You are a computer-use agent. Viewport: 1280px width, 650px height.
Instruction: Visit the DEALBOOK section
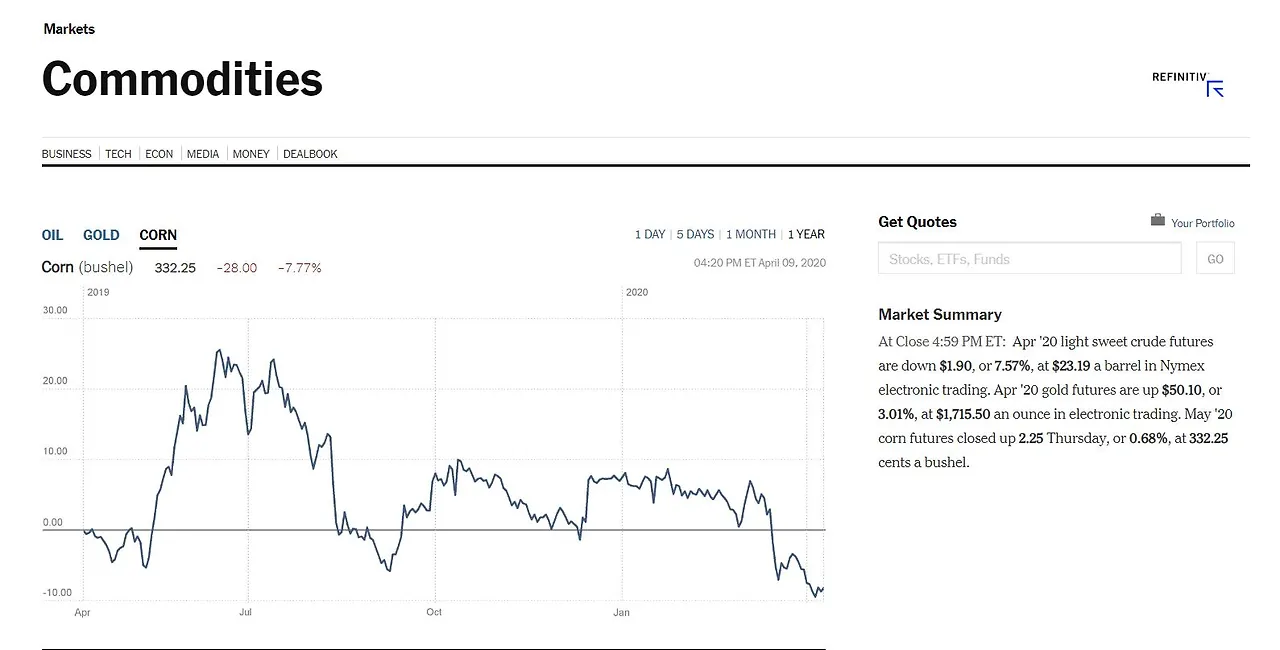310,154
